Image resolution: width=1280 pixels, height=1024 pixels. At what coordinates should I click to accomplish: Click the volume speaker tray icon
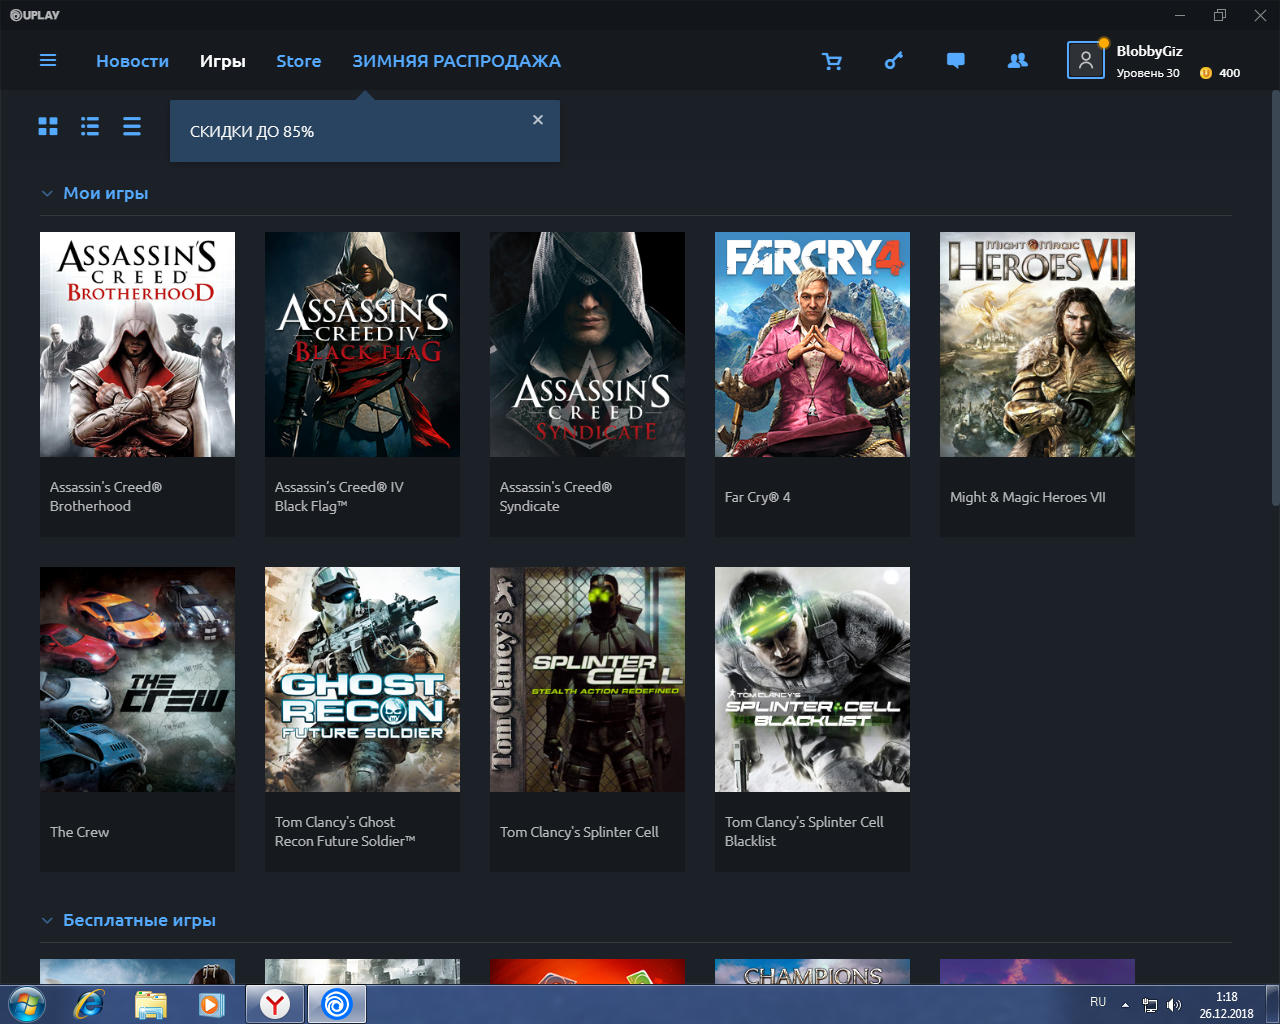click(1173, 1005)
